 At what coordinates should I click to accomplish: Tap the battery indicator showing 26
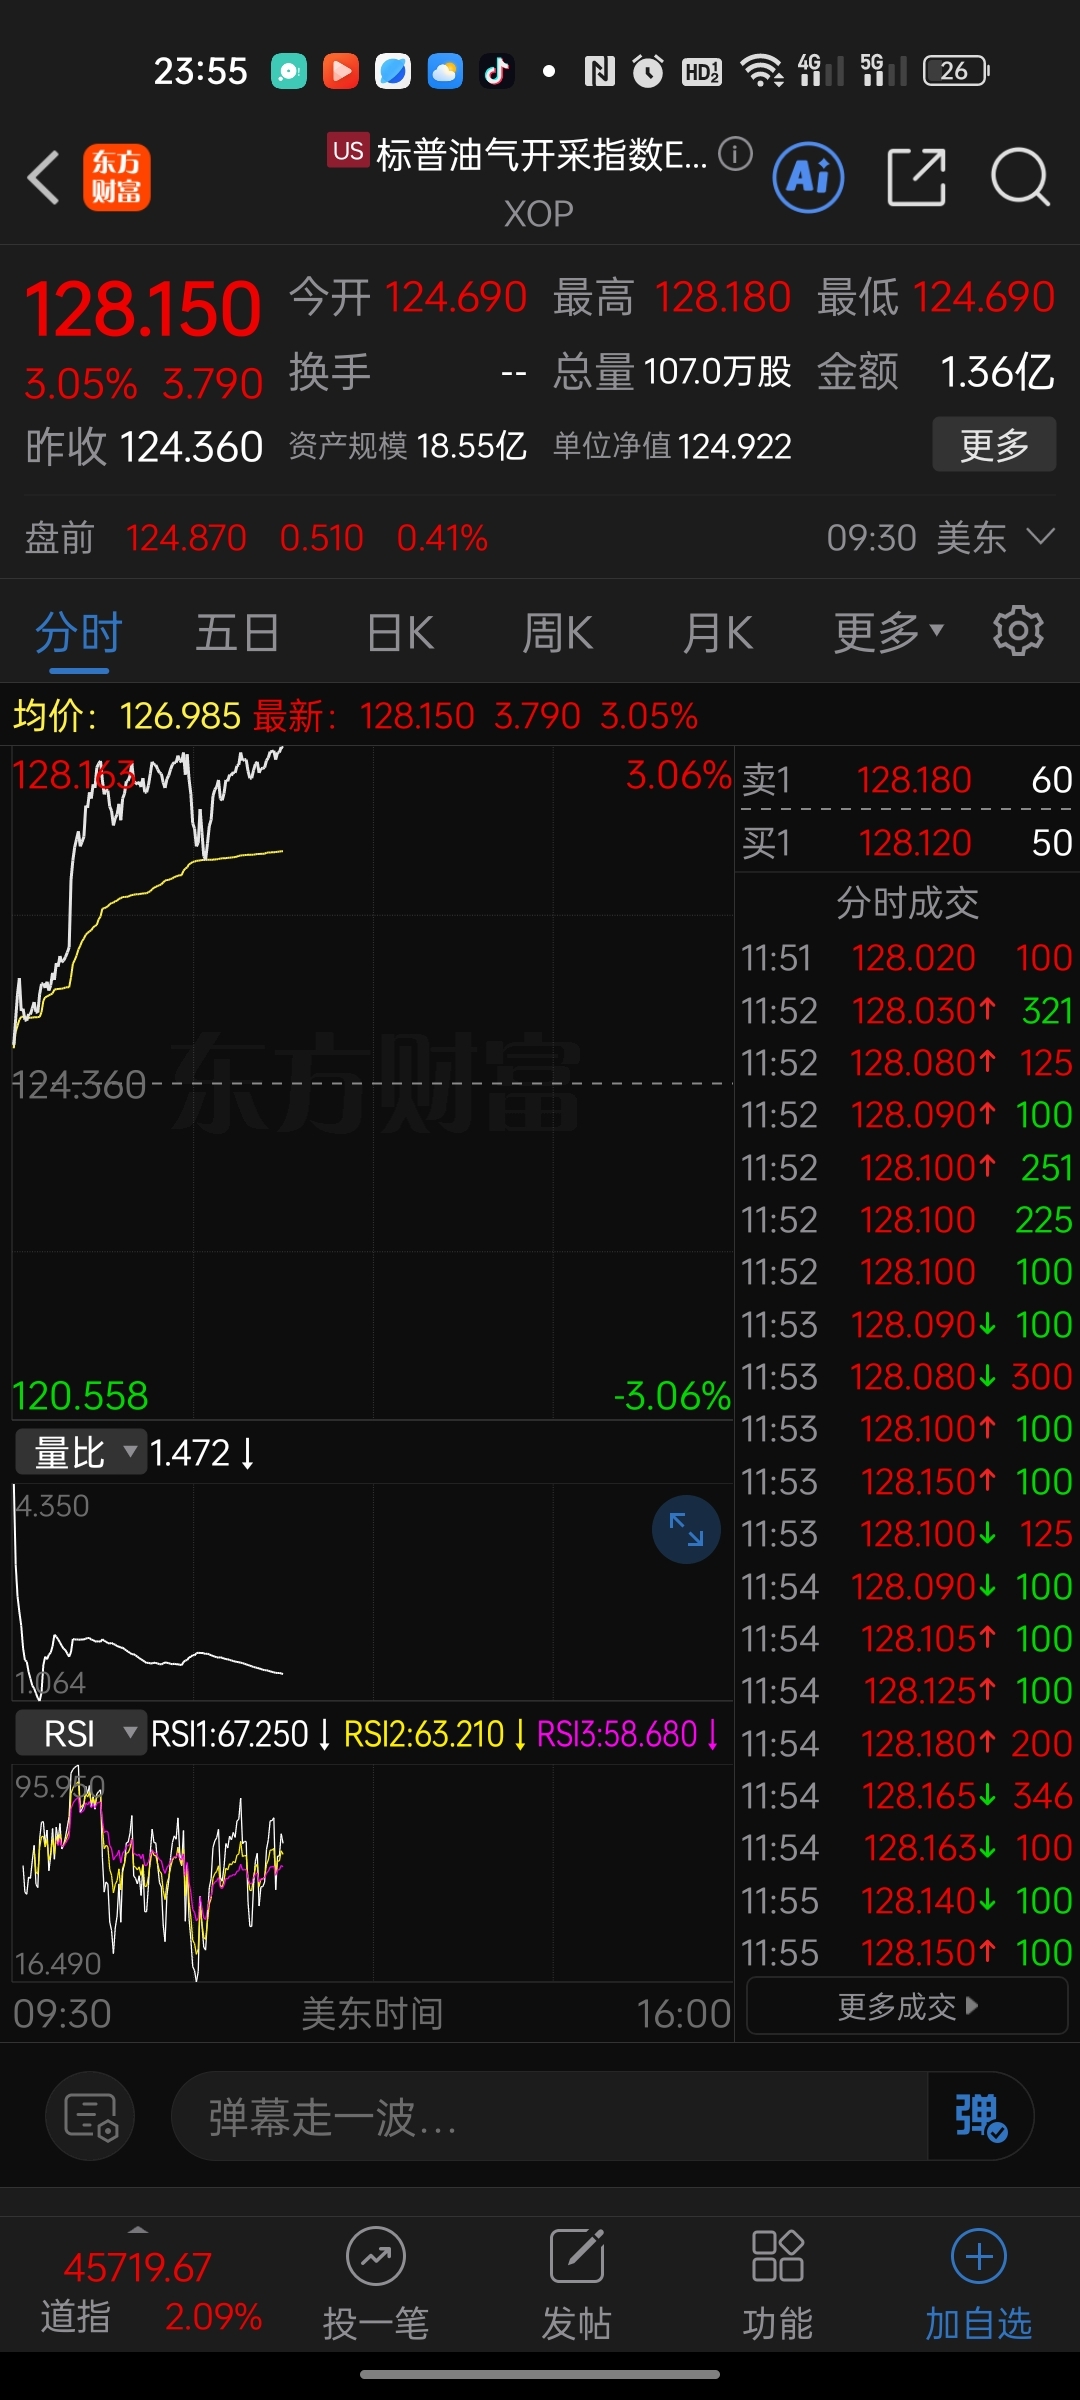(x=956, y=71)
